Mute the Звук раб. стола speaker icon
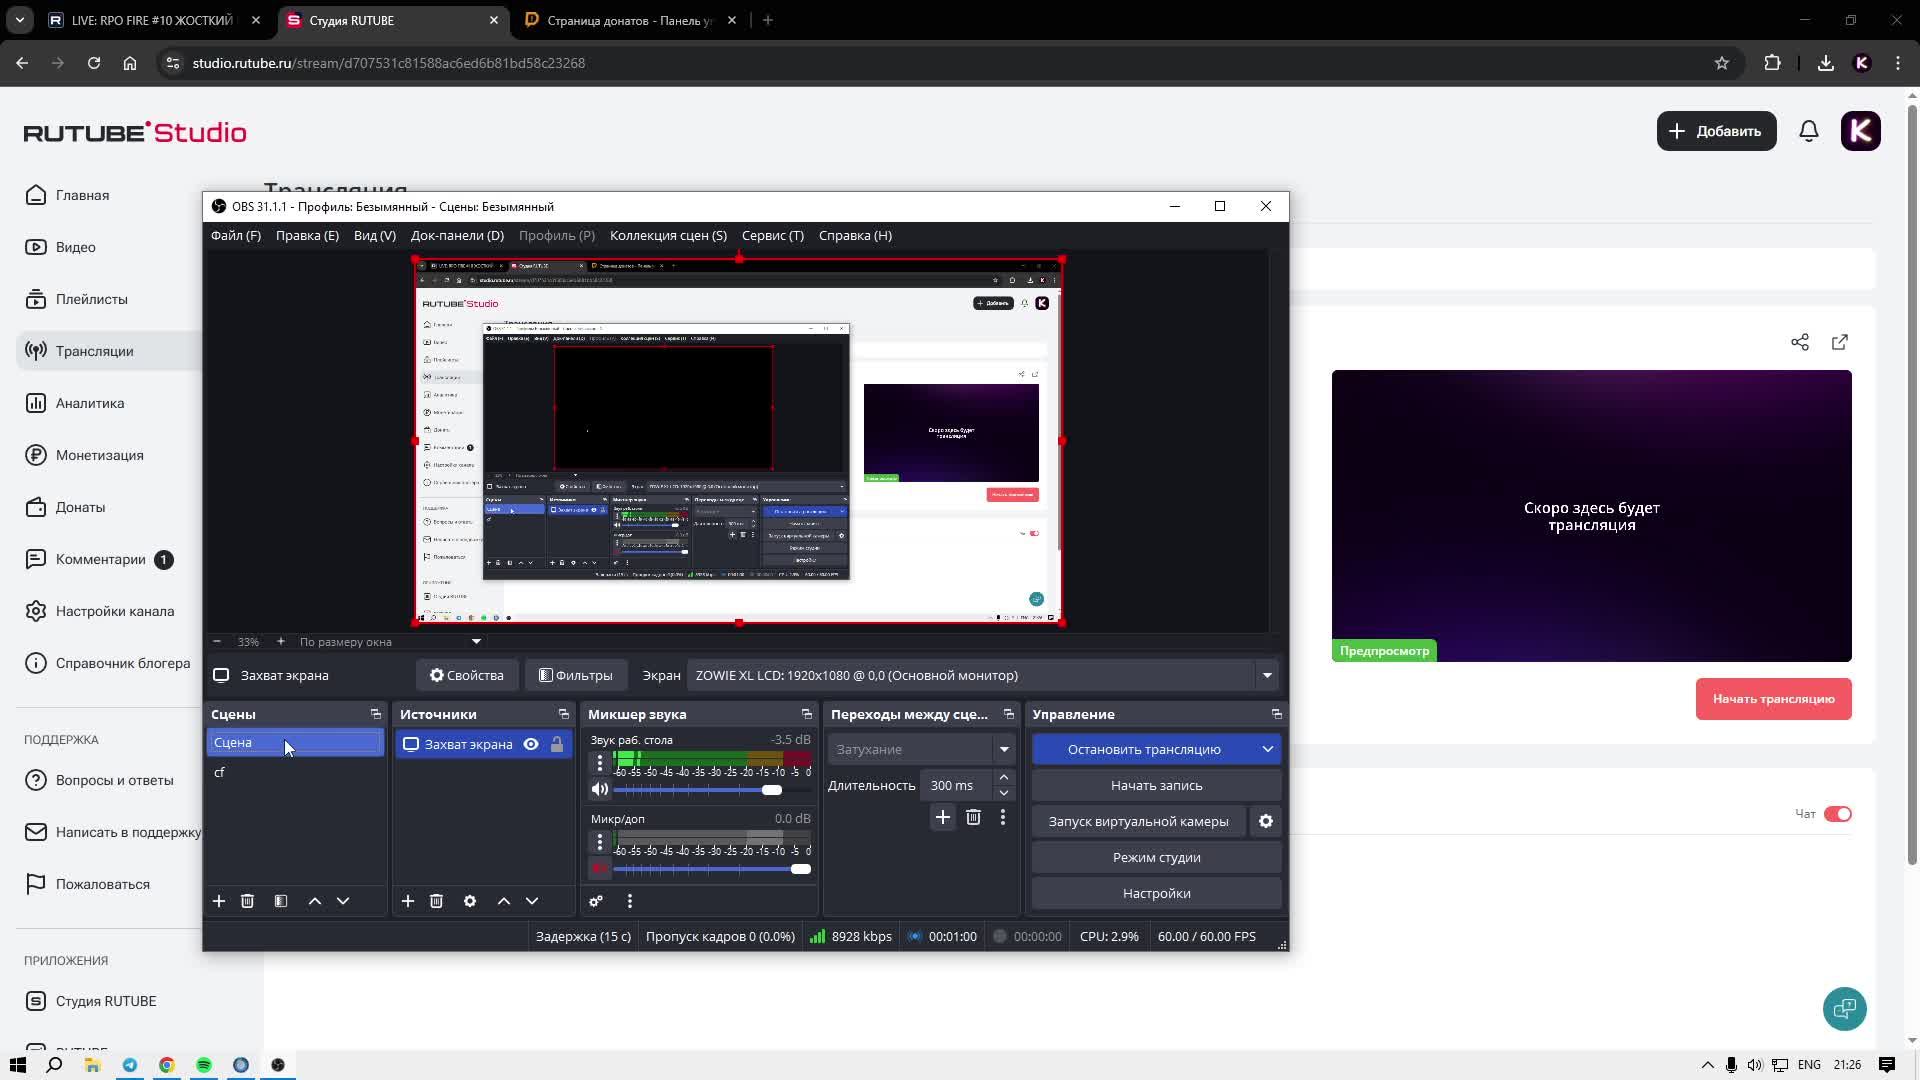Image resolution: width=1920 pixels, height=1080 pixels. pyautogui.click(x=600, y=789)
